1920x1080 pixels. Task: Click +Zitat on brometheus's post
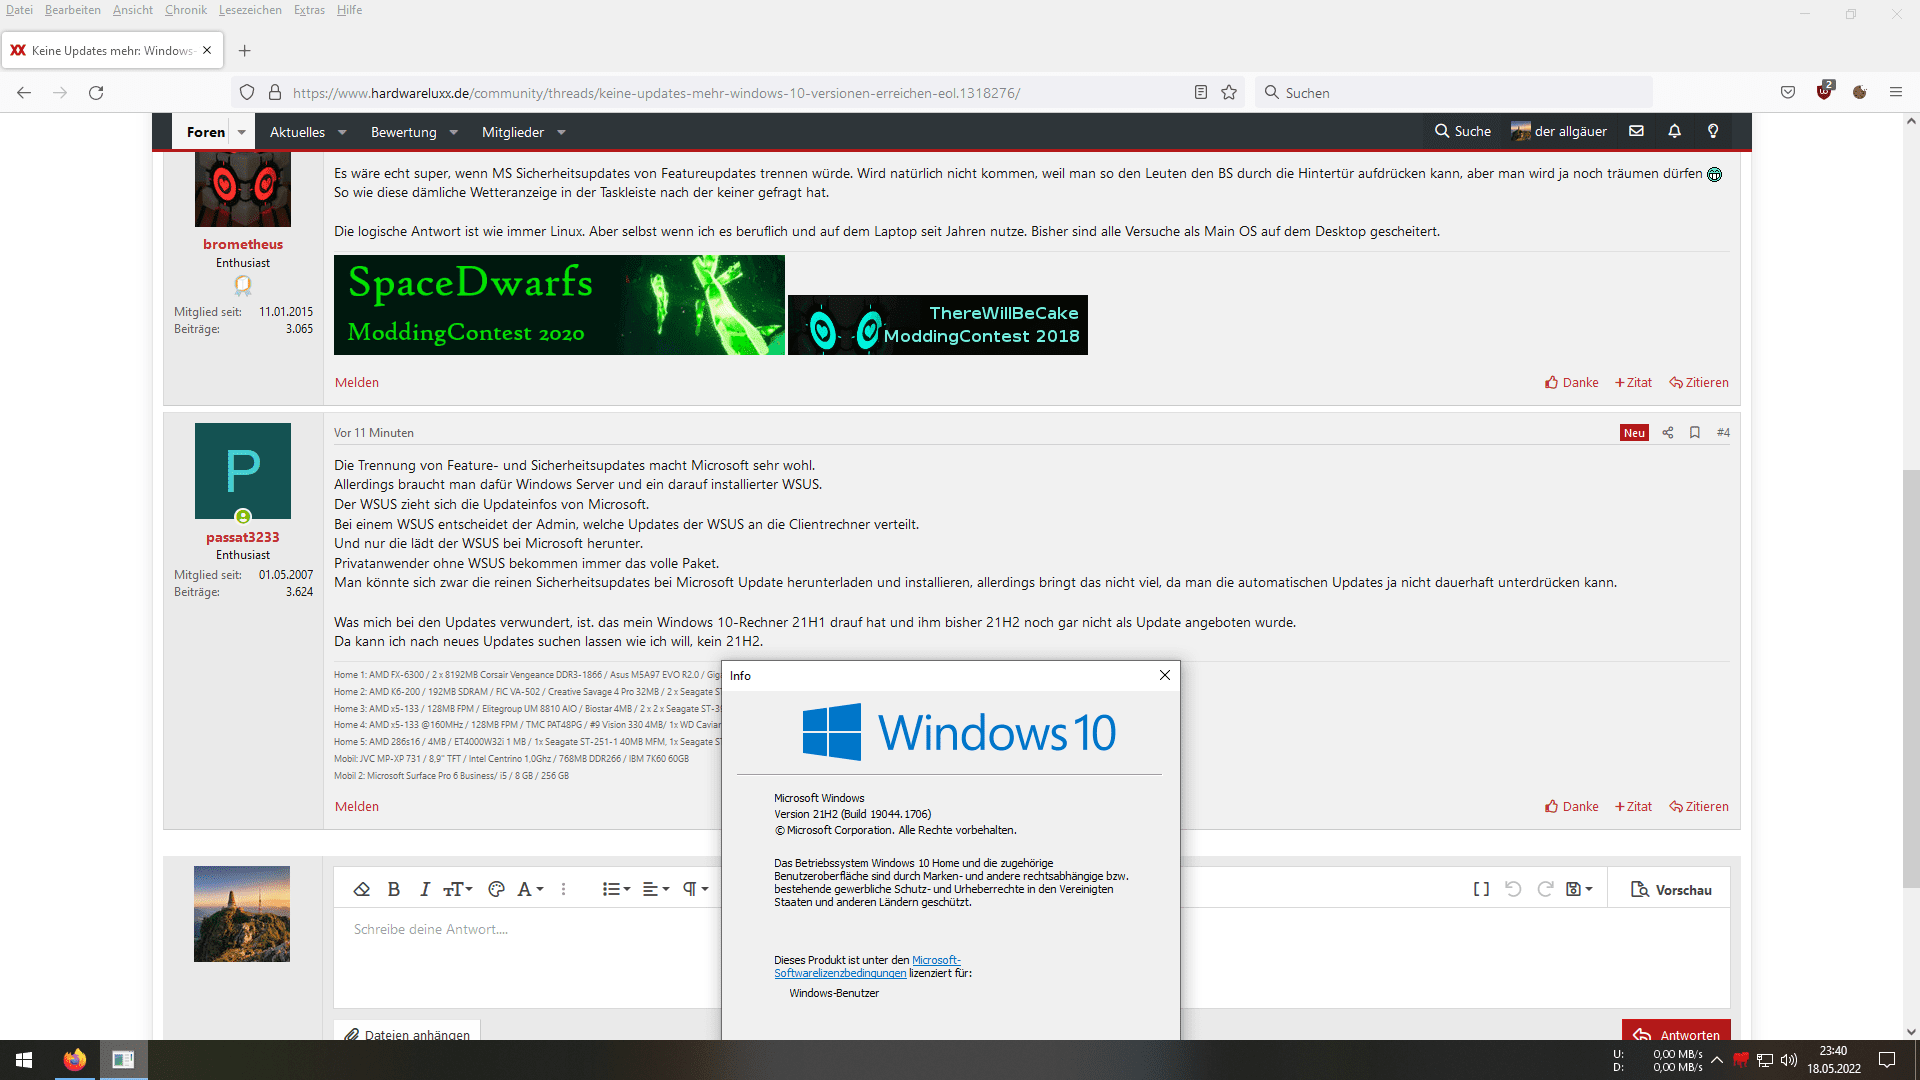pyautogui.click(x=1633, y=382)
